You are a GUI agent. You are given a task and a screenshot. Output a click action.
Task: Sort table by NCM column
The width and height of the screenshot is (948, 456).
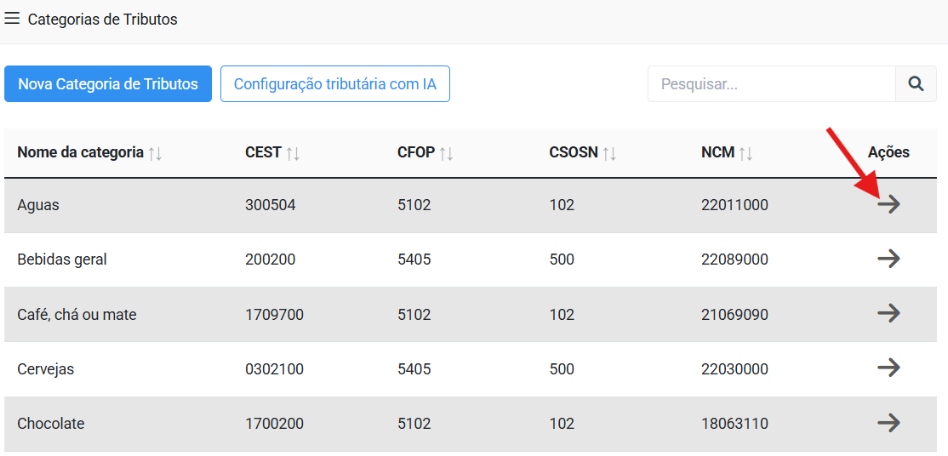[x=746, y=153]
